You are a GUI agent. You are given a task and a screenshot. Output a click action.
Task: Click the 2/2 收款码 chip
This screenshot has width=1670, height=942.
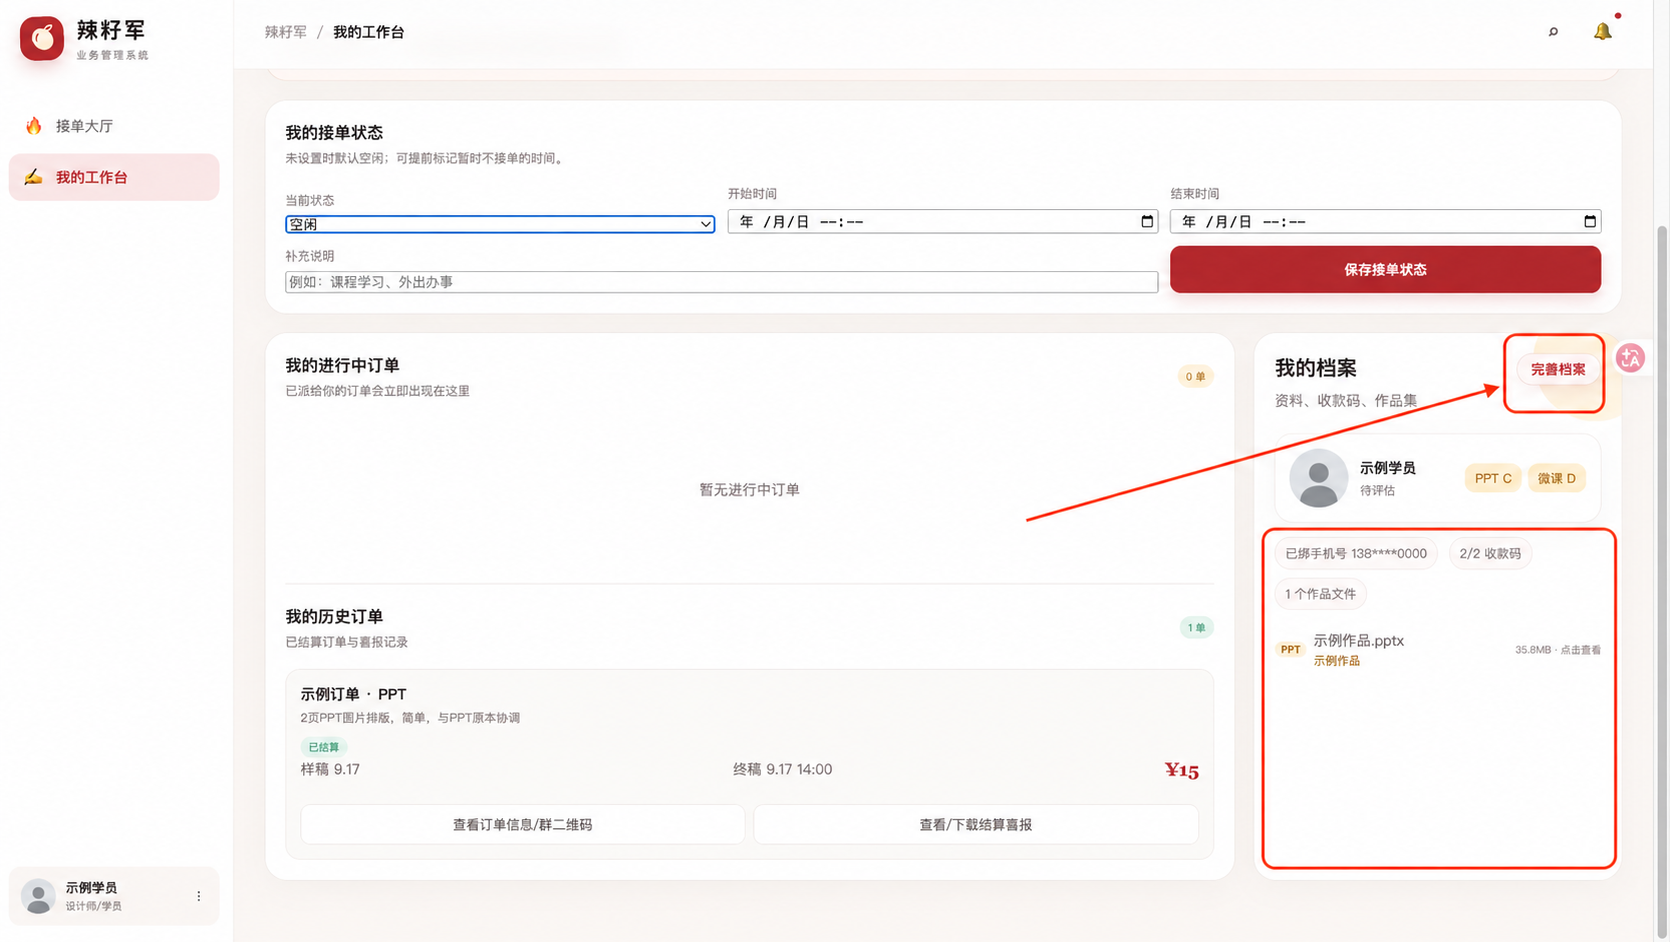[x=1490, y=553]
